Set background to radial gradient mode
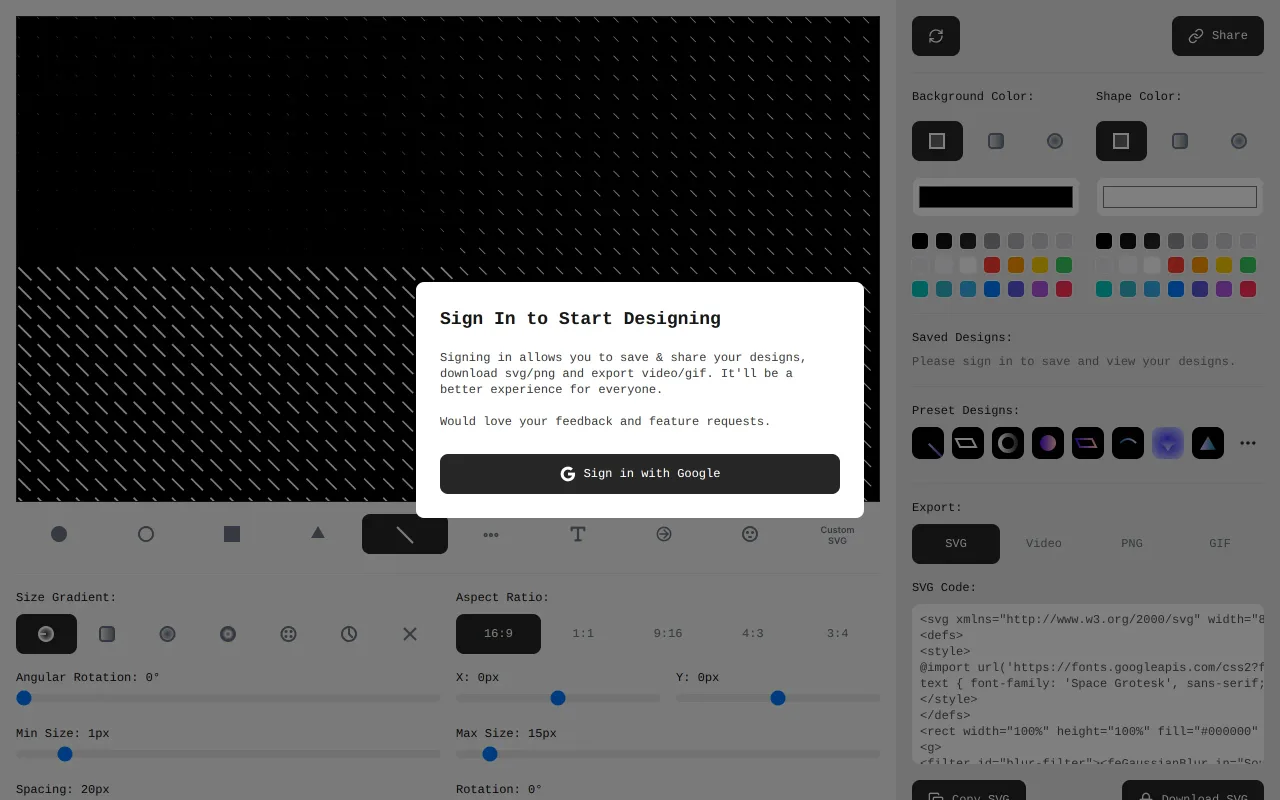This screenshot has width=1280, height=800. tap(1055, 141)
